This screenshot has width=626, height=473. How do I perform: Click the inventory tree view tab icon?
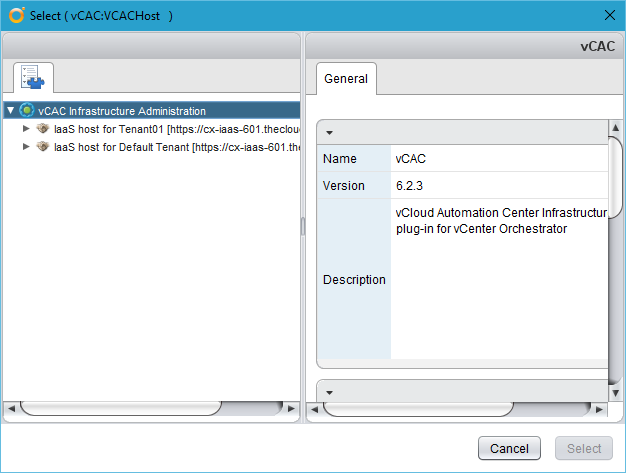pos(33,78)
